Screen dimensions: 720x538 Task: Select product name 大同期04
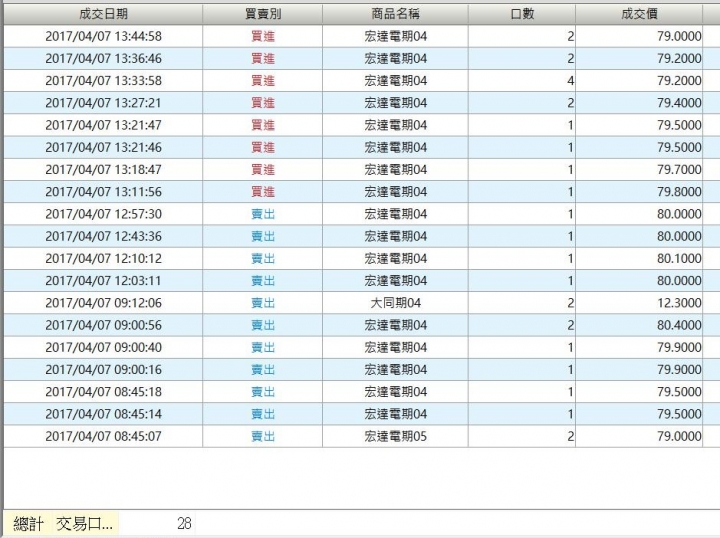pos(395,303)
